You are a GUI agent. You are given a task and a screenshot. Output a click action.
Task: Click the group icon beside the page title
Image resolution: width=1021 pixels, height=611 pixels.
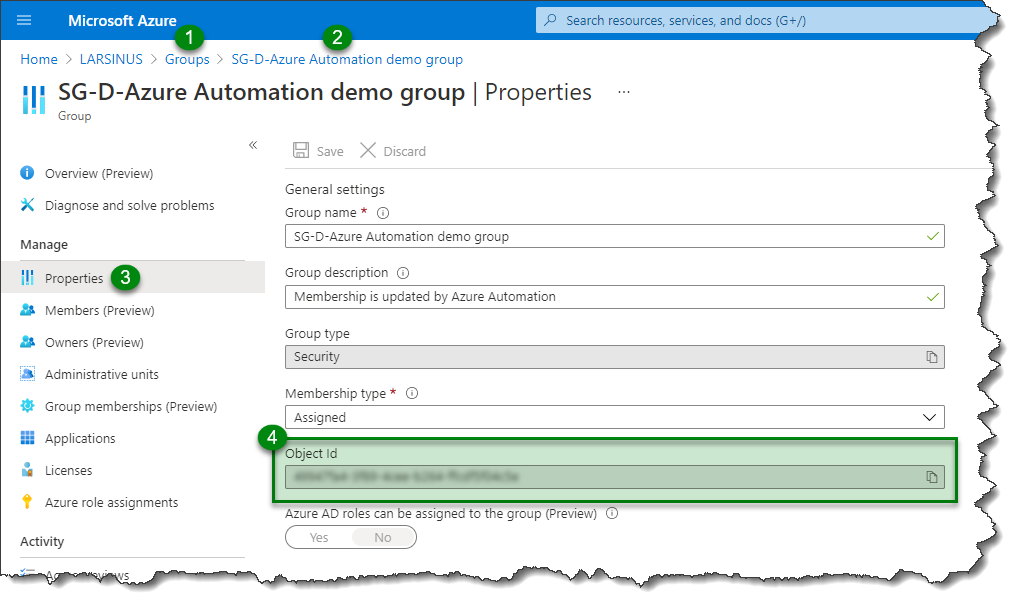point(33,100)
